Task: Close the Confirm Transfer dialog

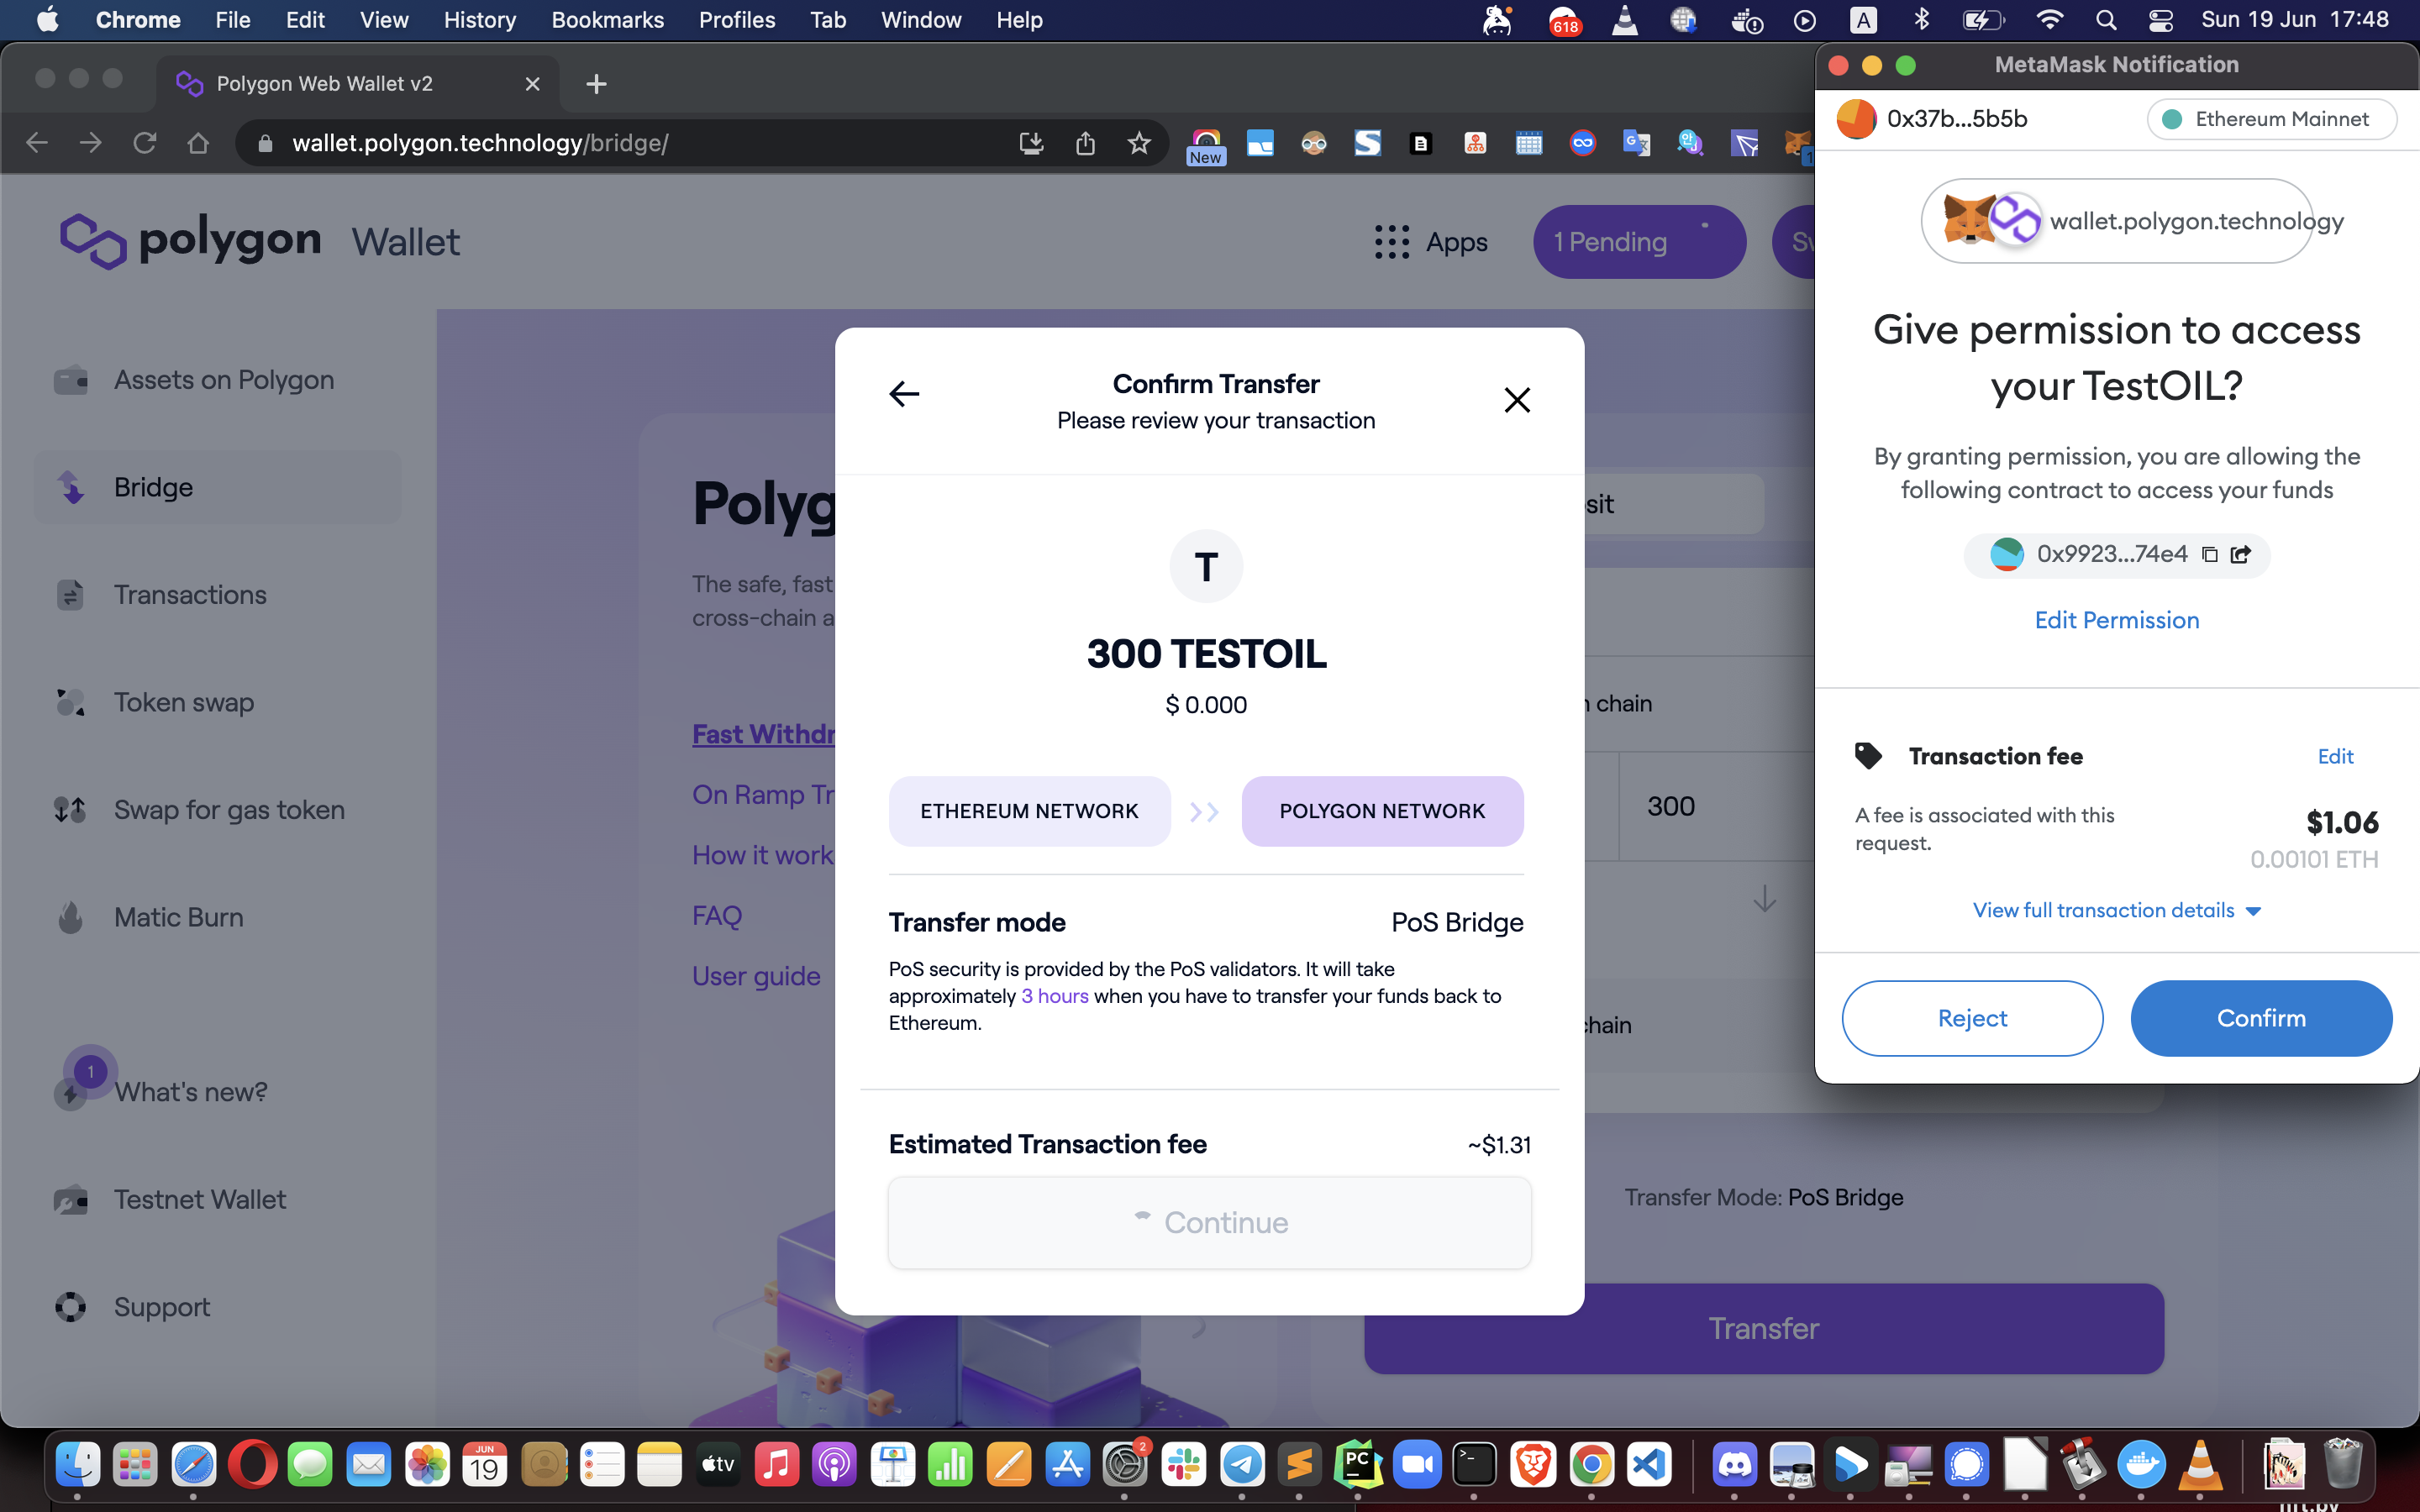Action: [x=1516, y=400]
